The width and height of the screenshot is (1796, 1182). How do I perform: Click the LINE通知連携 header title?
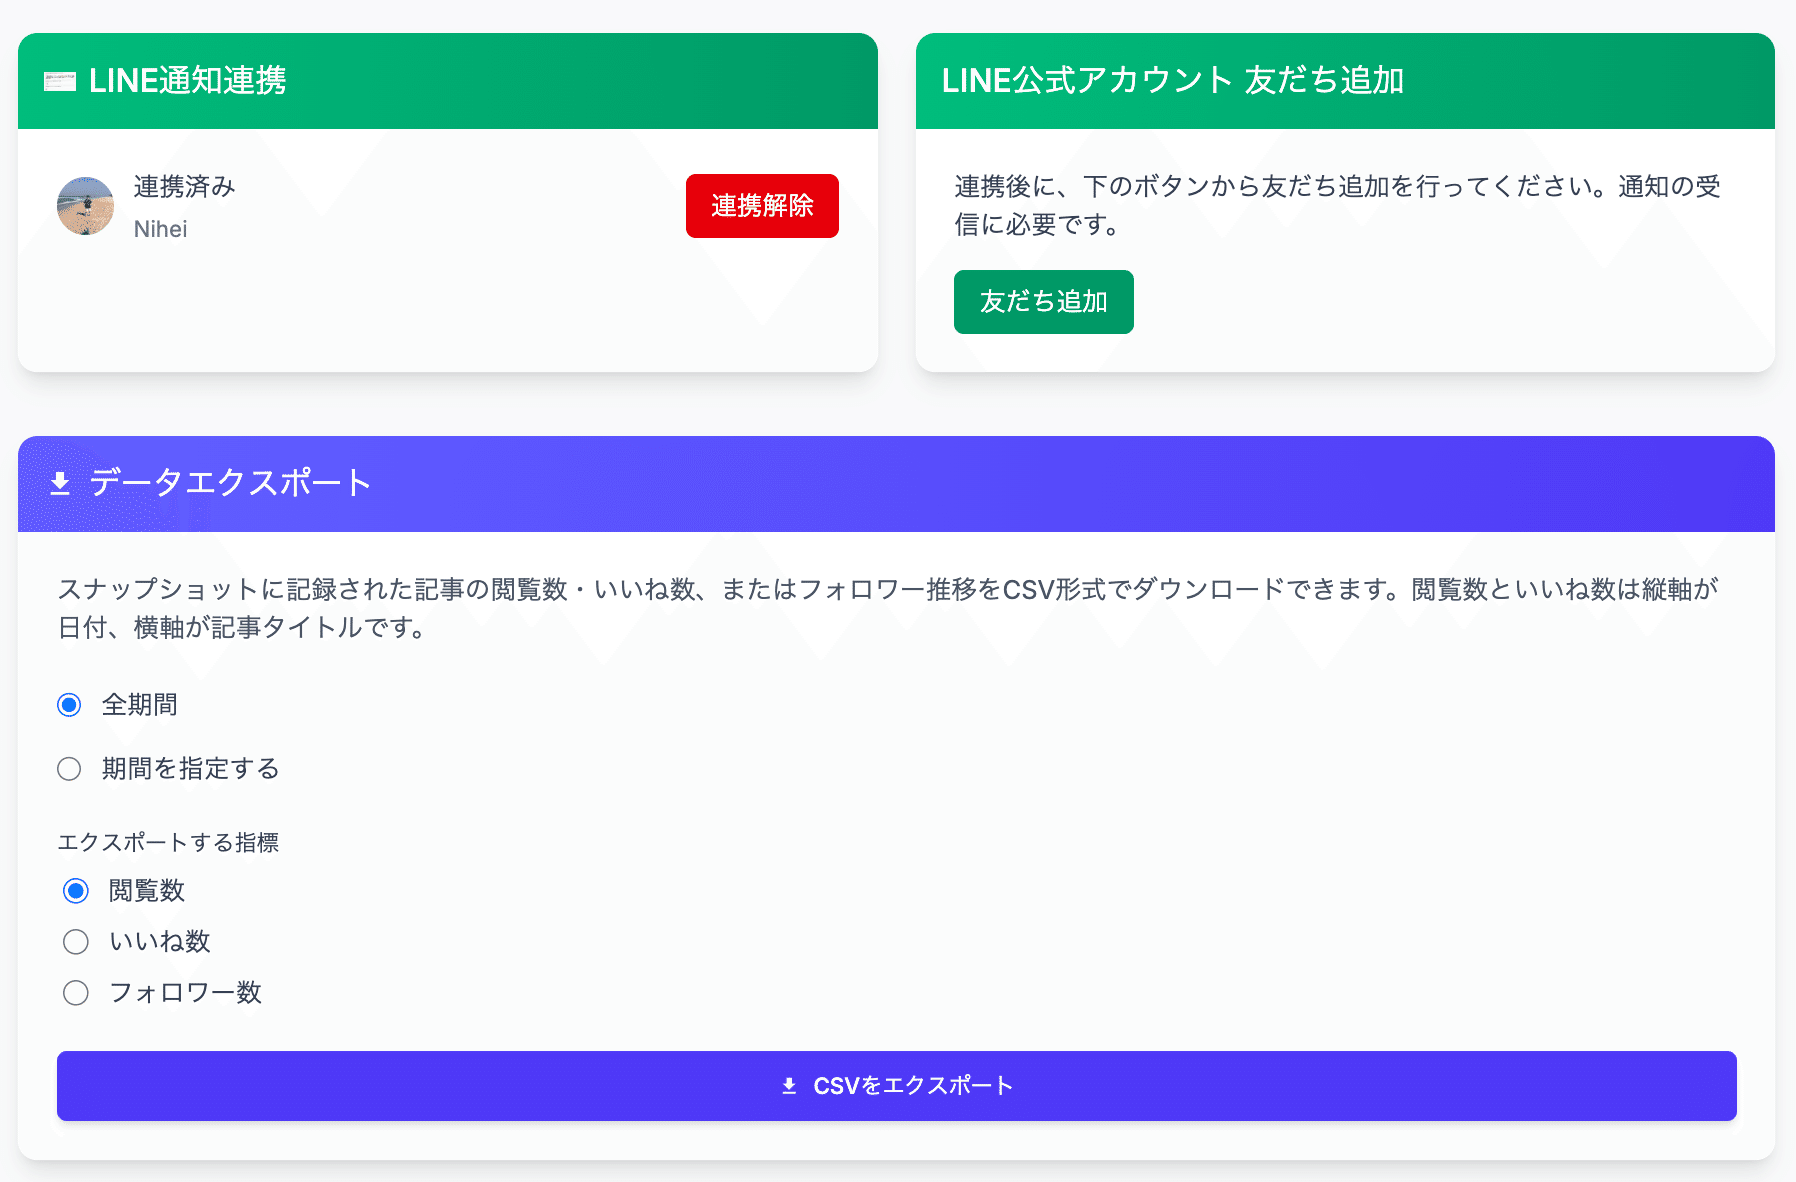tap(188, 81)
